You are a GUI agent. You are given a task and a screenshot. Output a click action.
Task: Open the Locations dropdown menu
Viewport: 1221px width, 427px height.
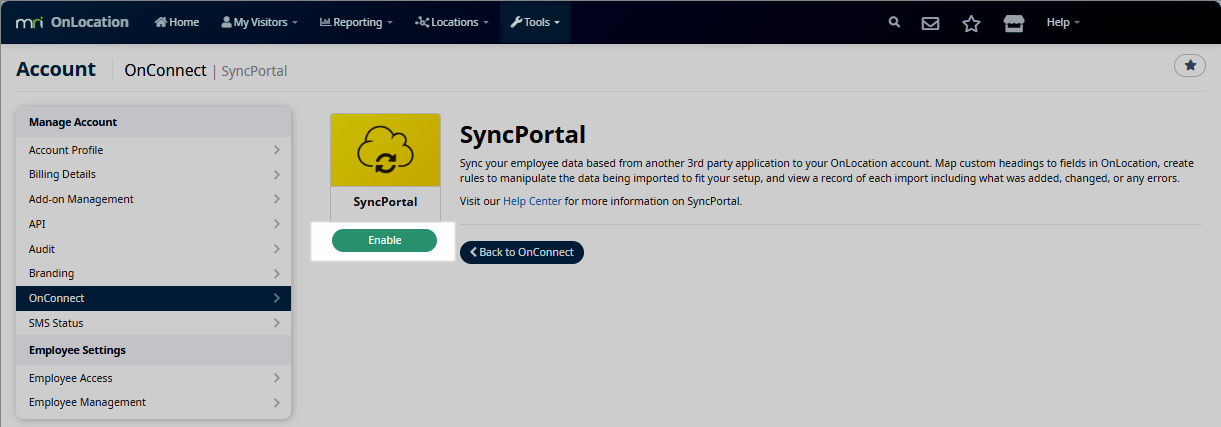[451, 22]
